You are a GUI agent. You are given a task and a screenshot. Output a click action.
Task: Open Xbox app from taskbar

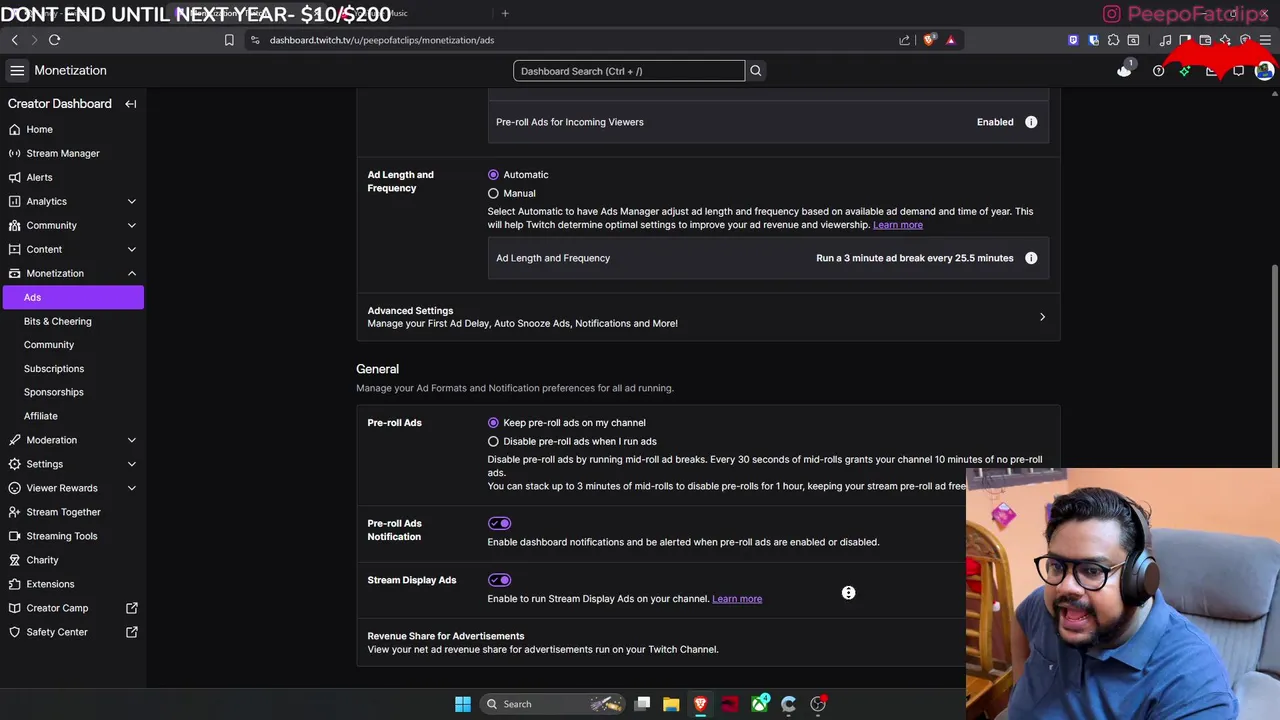(x=760, y=704)
